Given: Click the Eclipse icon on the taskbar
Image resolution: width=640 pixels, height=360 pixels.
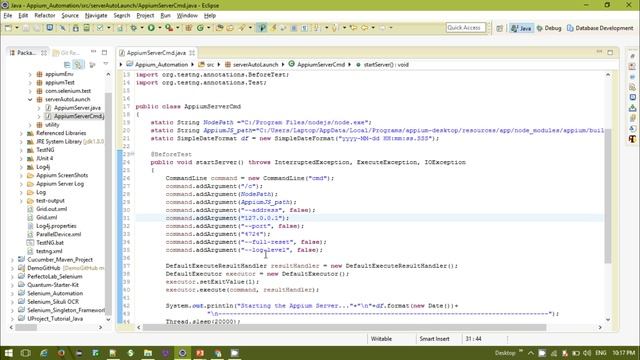Looking at the screenshot, I should 182,353.
